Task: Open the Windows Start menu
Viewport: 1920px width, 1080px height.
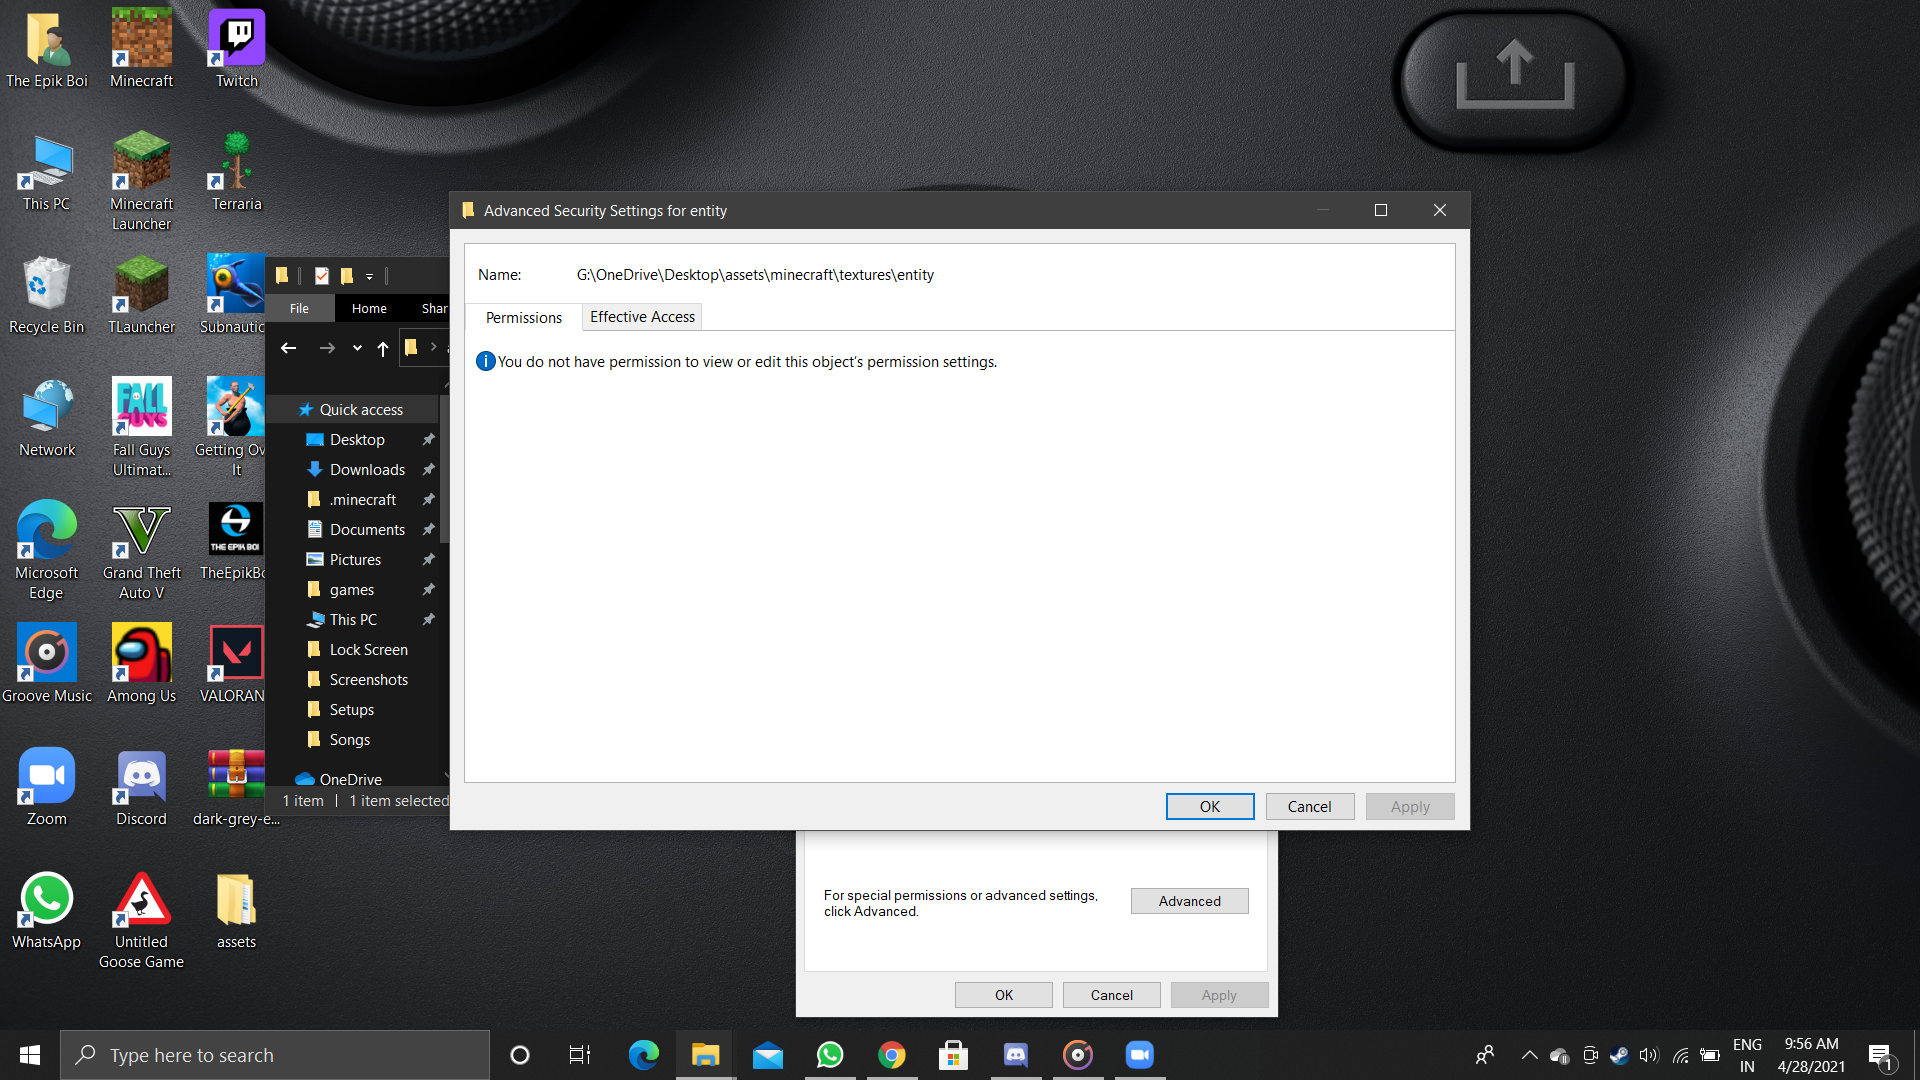Action: (30, 1055)
